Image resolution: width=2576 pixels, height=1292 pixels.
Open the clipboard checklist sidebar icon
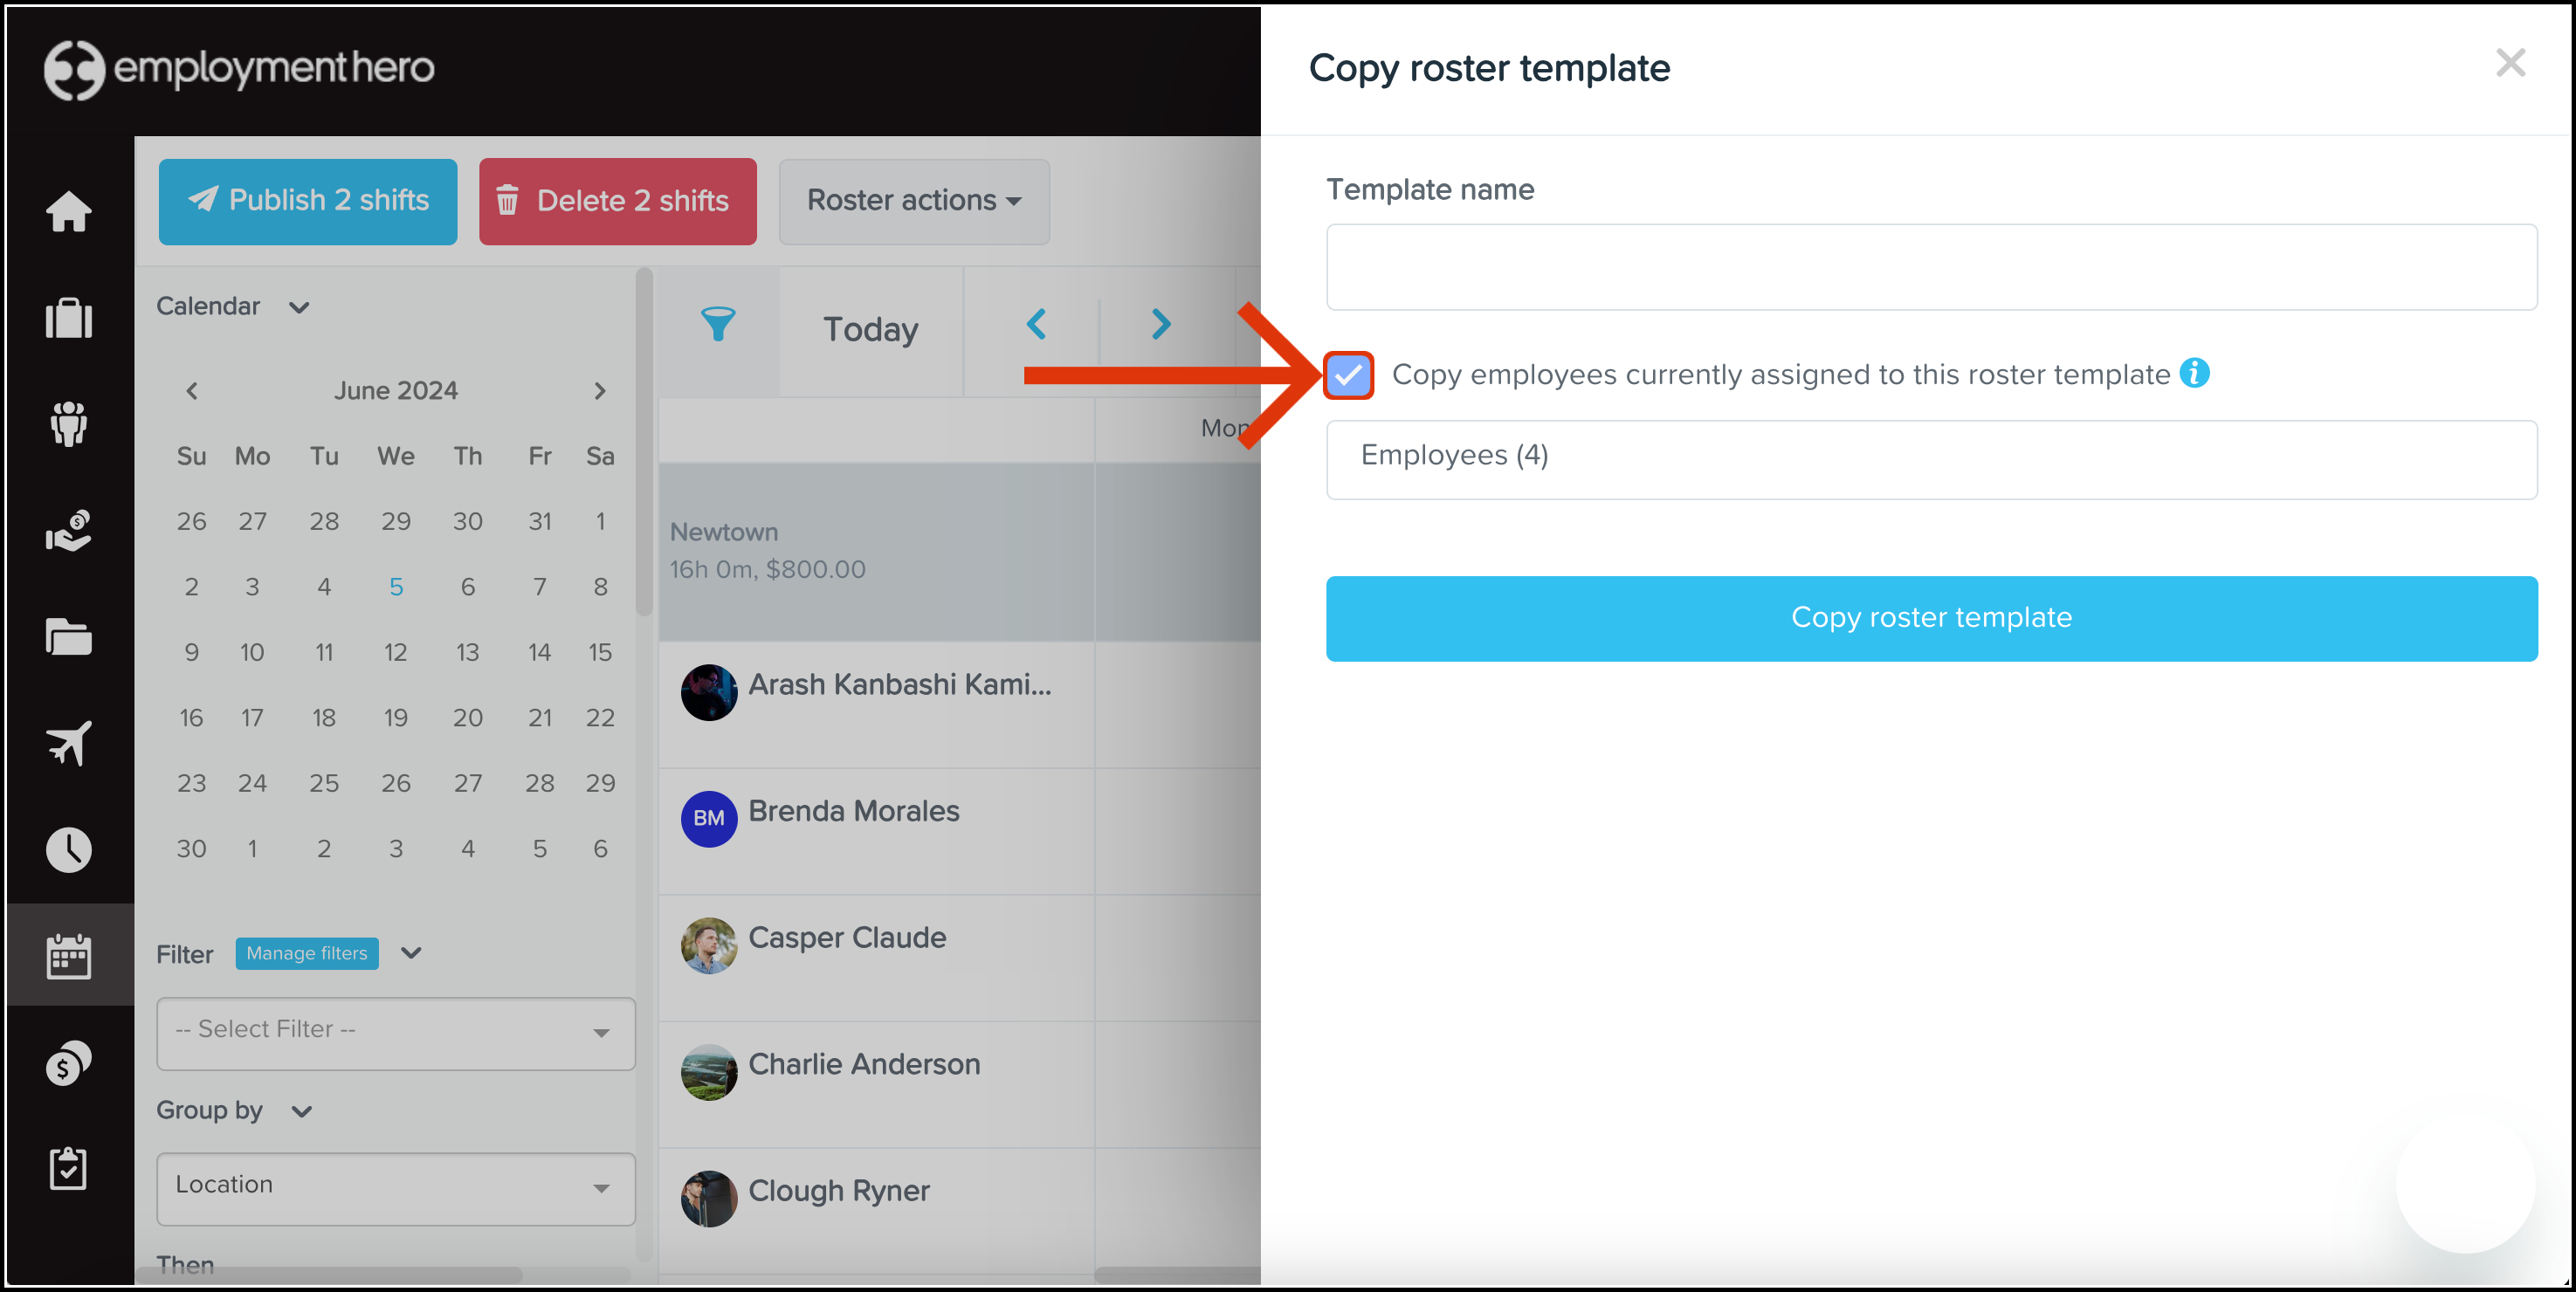tap(68, 1168)
